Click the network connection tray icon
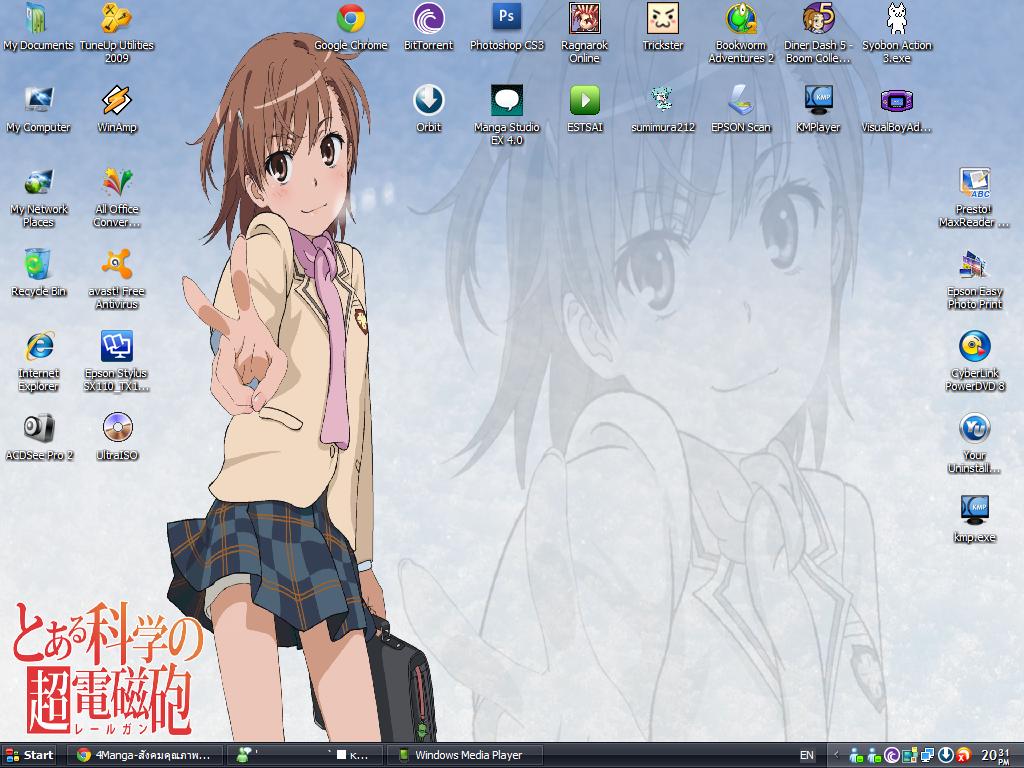The image size is (1024, 768). click(927, 755)
